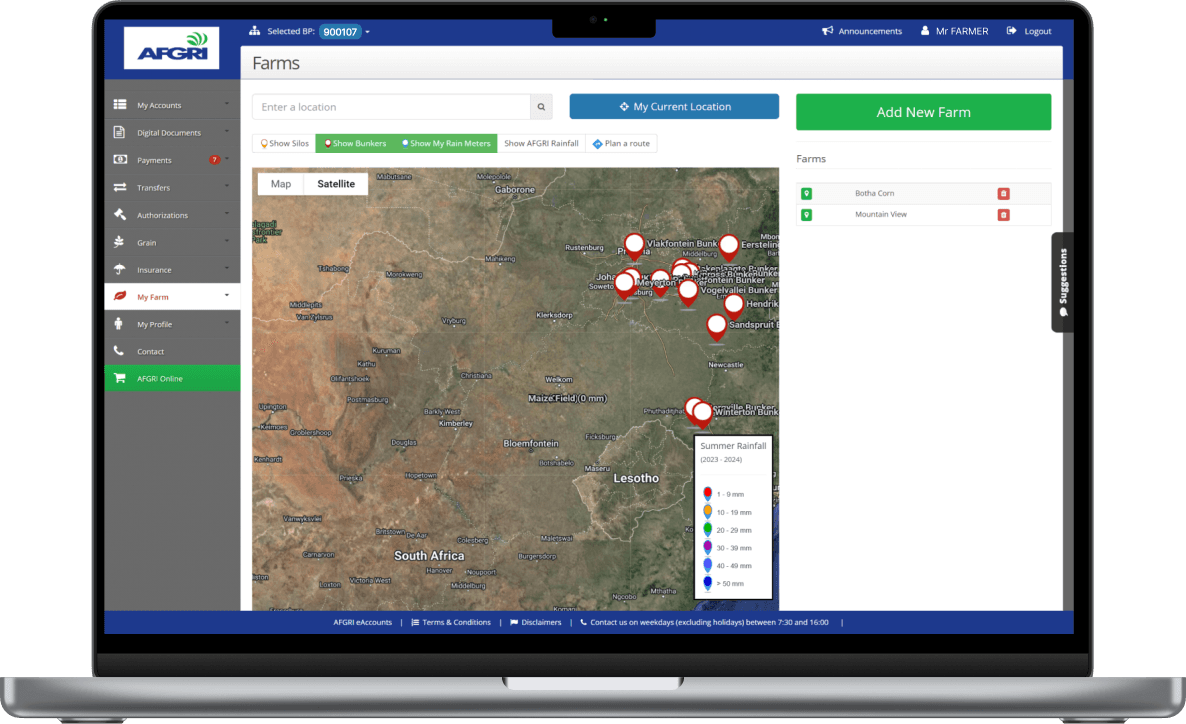Open the Mr FARMER user menu
The width and height of the screenshot is (1186, 724).
coord(955,31)
